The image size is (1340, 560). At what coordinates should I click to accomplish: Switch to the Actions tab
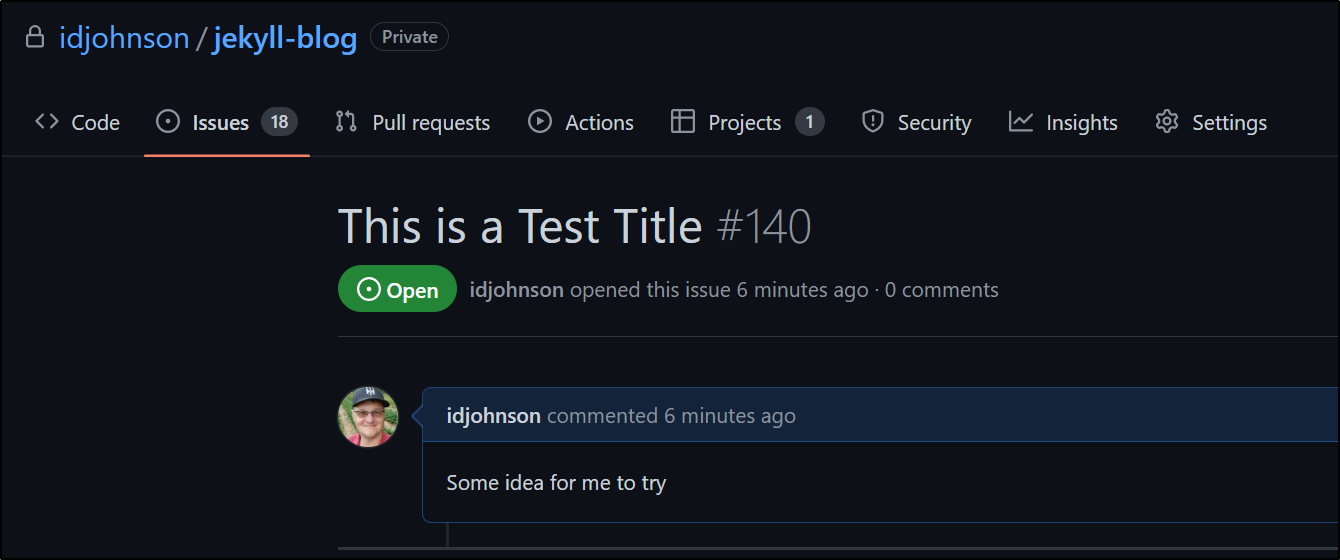581,122
